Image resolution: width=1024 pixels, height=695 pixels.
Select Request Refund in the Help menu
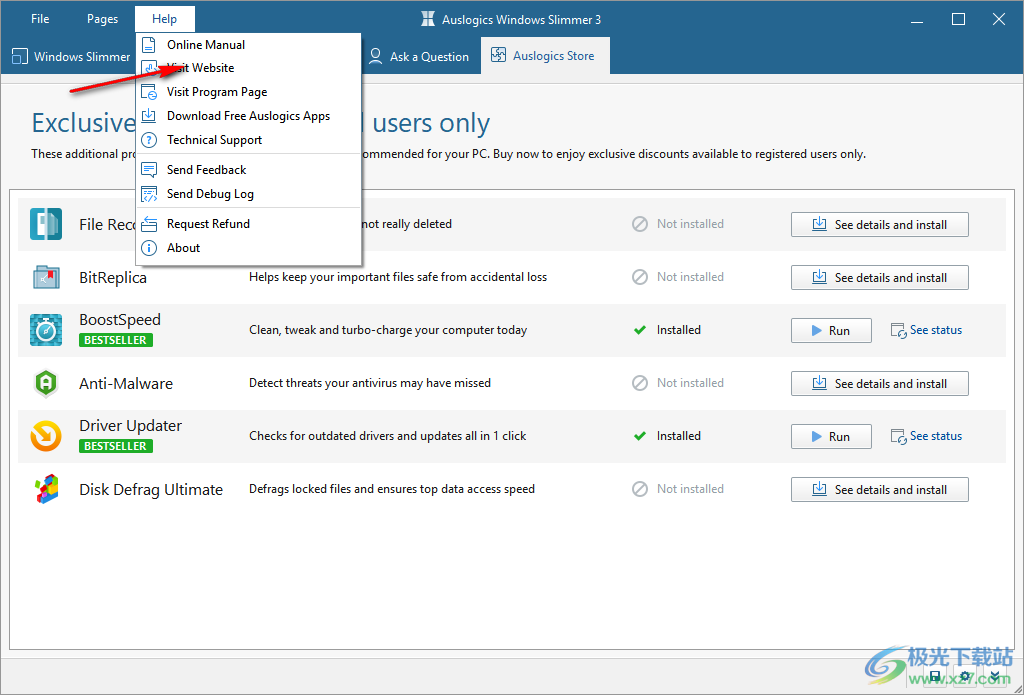(x=208, y=224)
